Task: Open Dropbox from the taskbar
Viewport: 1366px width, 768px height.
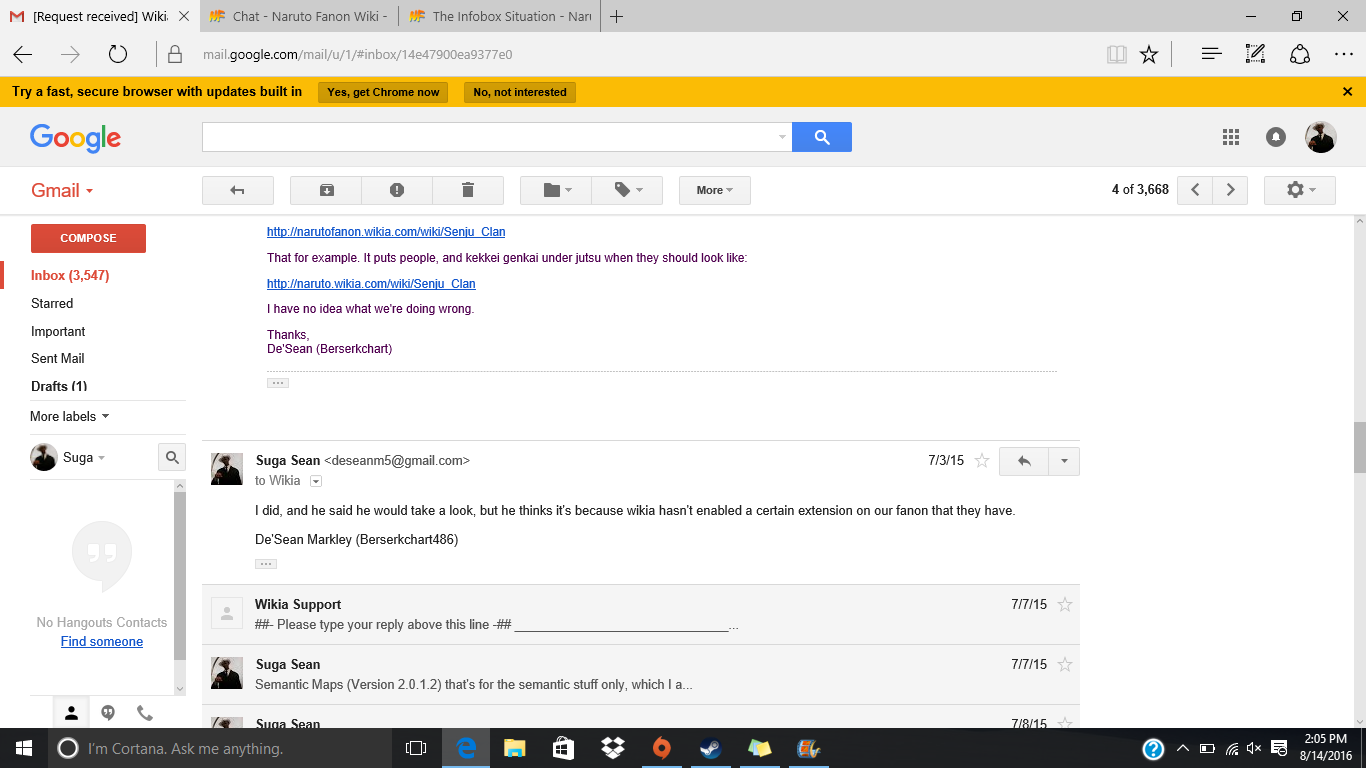Action: pyautogui.click(x=612, y=748)
